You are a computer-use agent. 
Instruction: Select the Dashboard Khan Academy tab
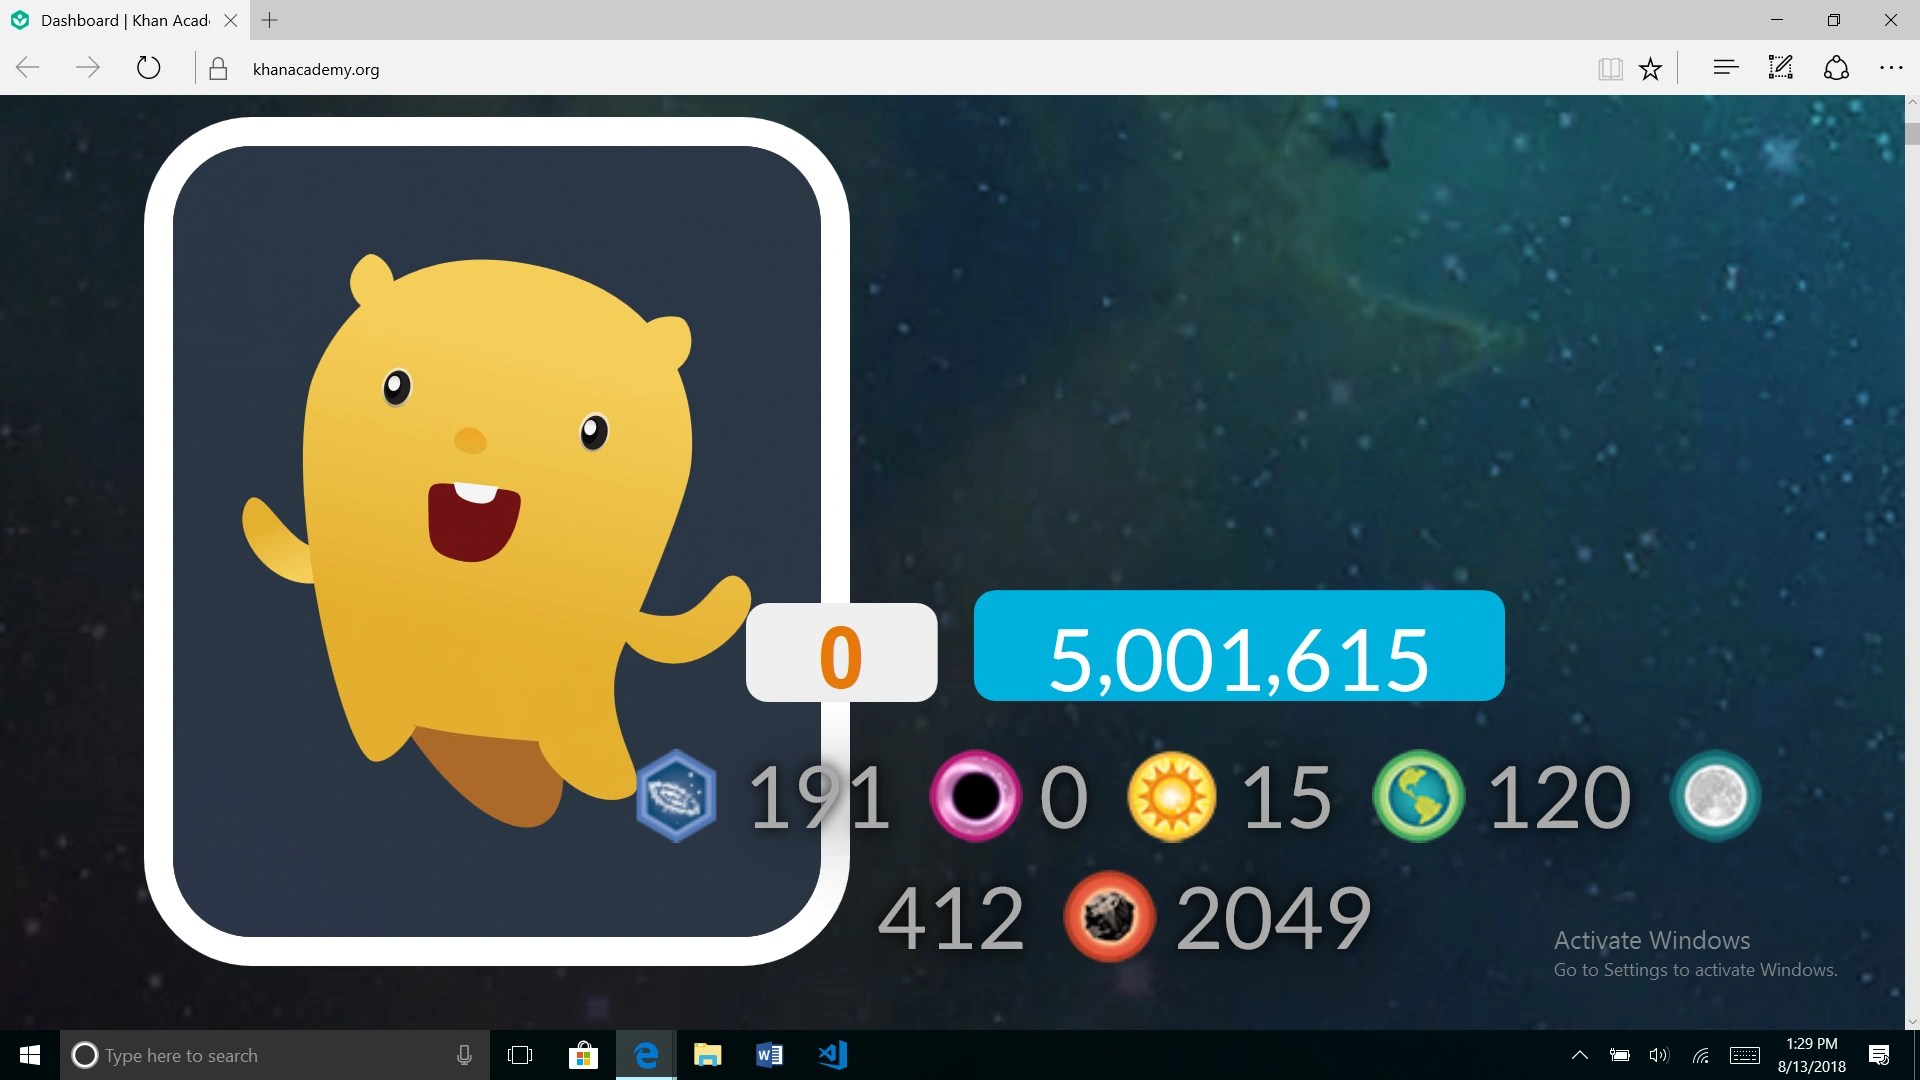pyautogui.click(x=124, y=20)
